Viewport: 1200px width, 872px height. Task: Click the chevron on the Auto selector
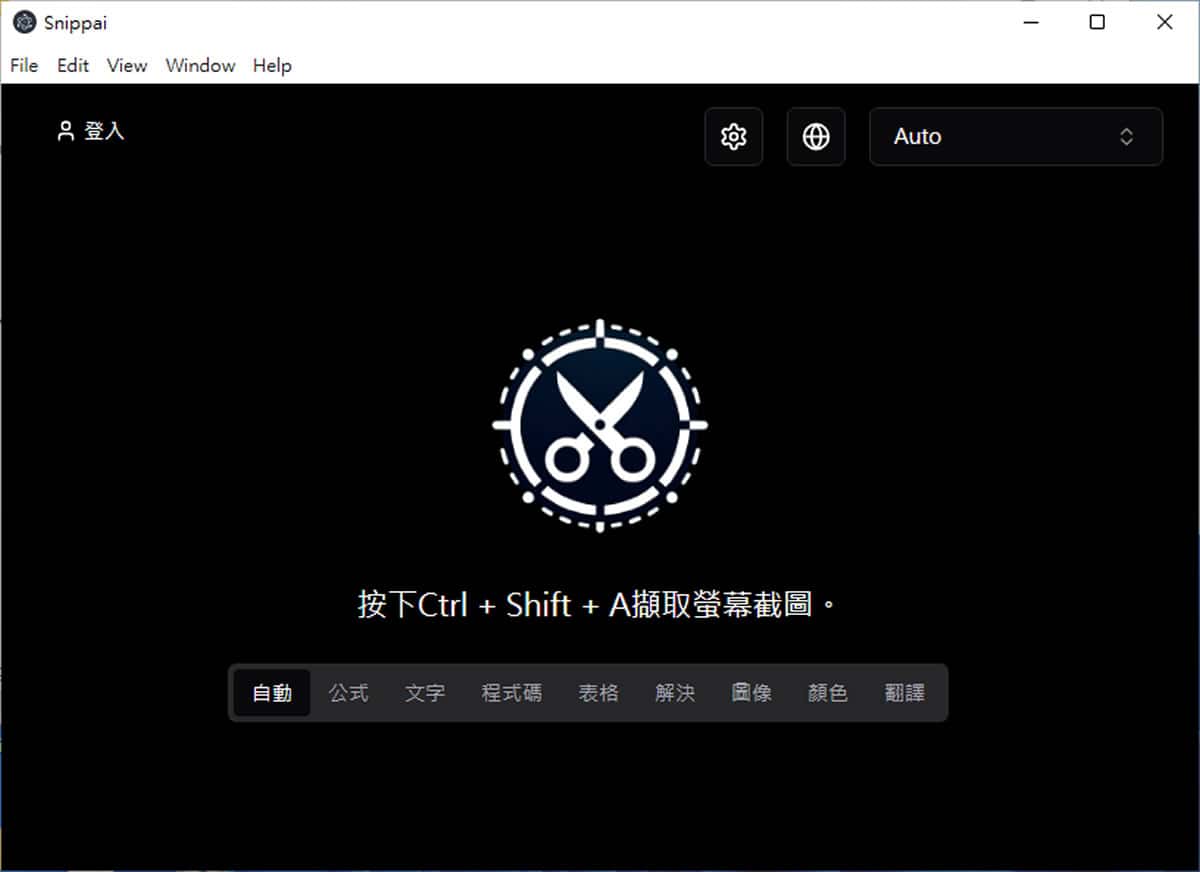tap(1128, 136)
